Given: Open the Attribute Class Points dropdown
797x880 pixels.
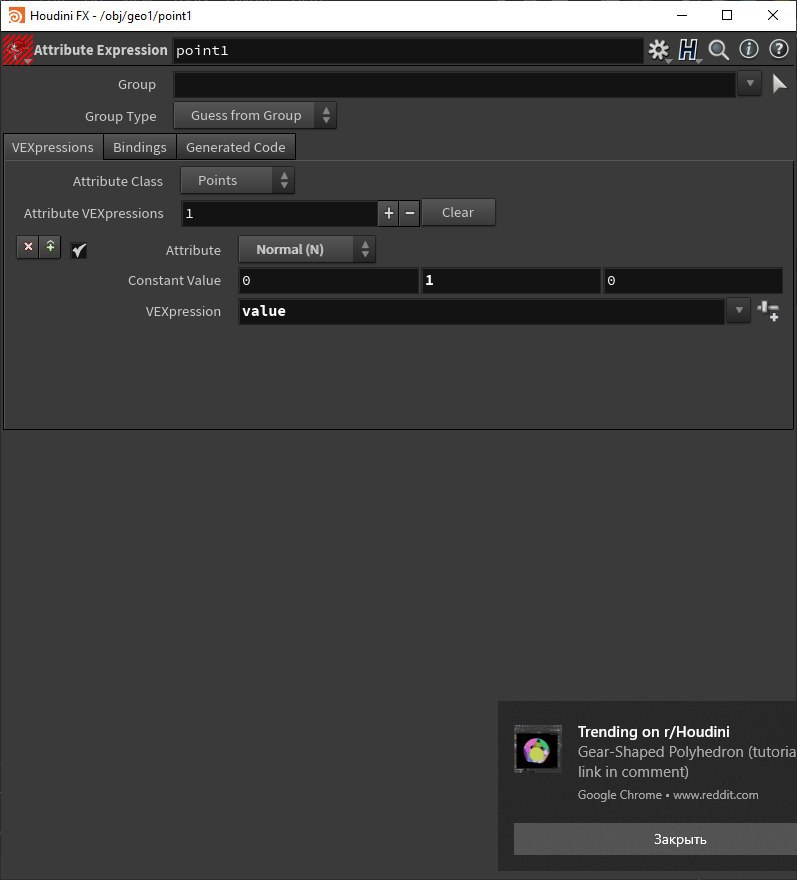Looking at the screenshot, I should pos(237,181).
